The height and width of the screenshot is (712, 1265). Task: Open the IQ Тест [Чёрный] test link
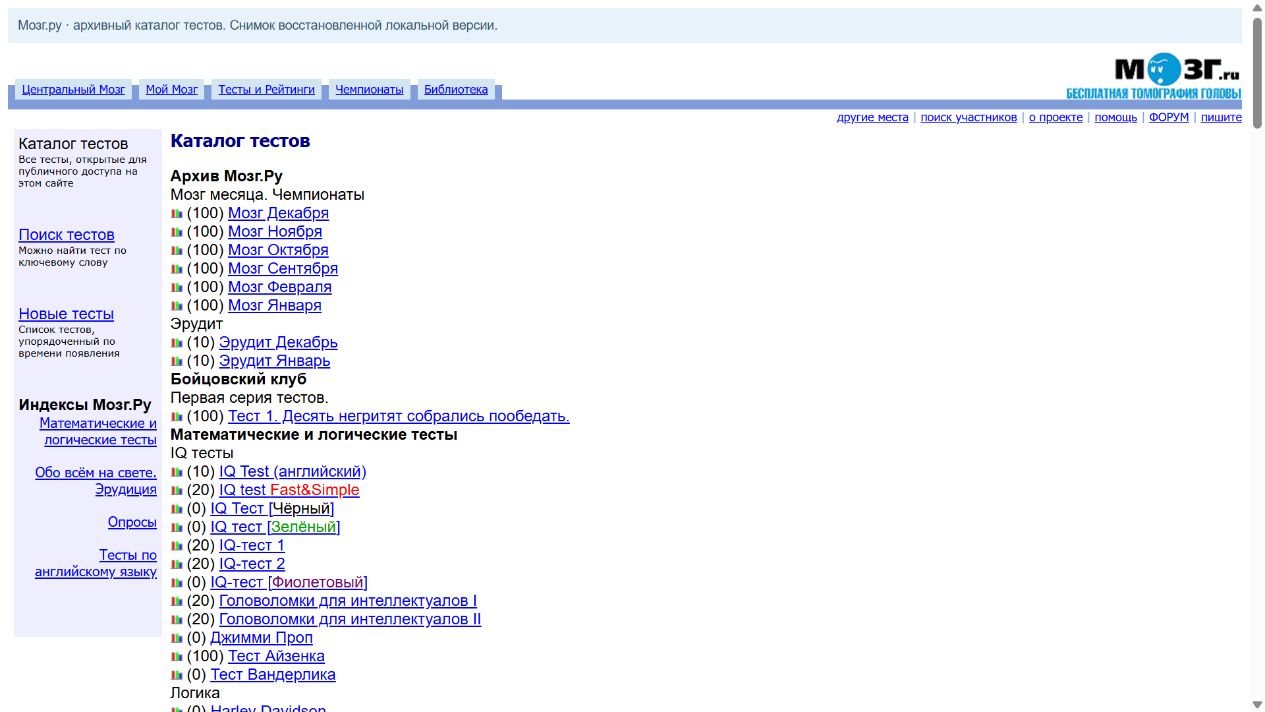pos(272,509)
